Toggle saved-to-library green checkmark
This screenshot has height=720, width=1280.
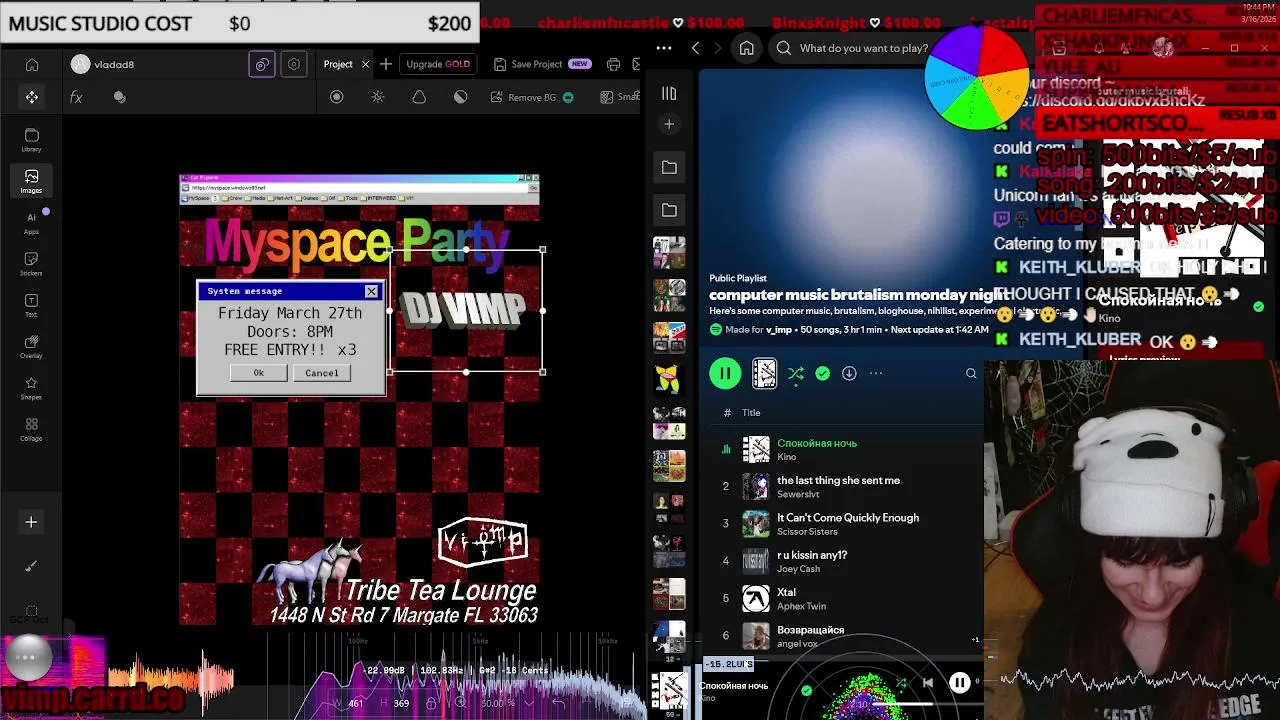[x=822, y=373]
